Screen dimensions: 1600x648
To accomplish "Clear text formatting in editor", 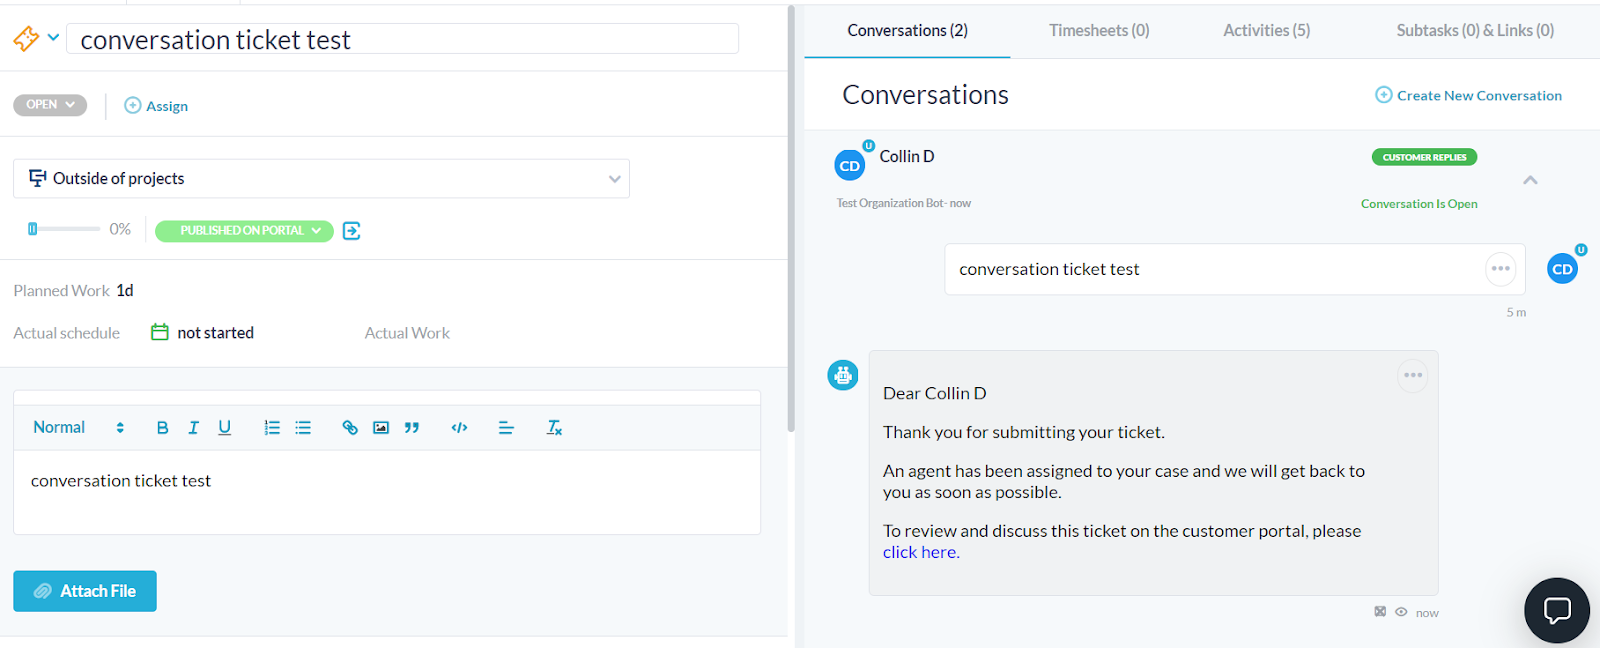I will point(554,428).
